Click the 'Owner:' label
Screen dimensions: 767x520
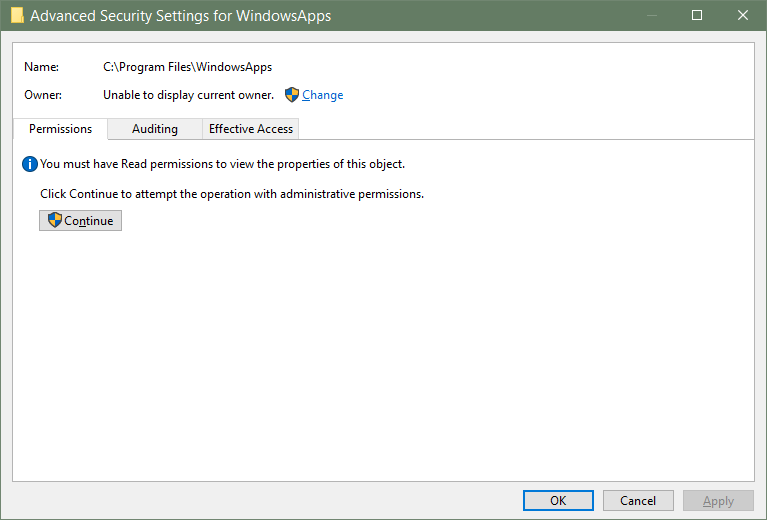pos(43,95)
